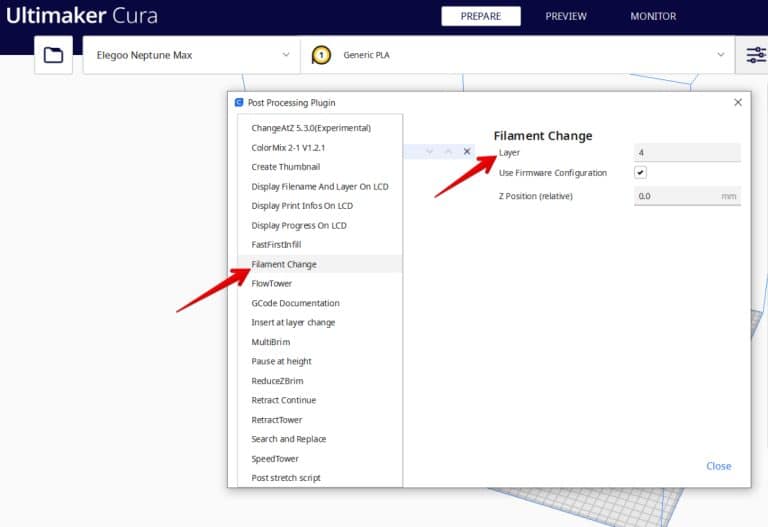
Task: Switch to the PREVIEW tab
Action: pos(566,16)
